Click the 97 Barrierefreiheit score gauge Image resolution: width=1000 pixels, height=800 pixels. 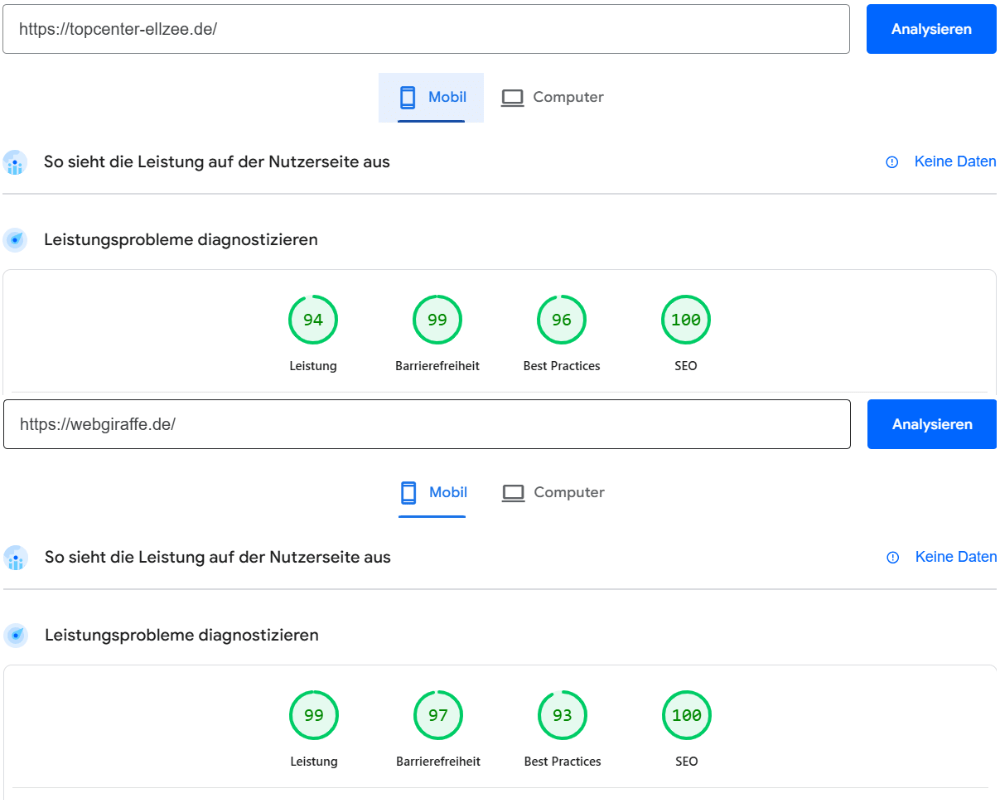[438, 715]
